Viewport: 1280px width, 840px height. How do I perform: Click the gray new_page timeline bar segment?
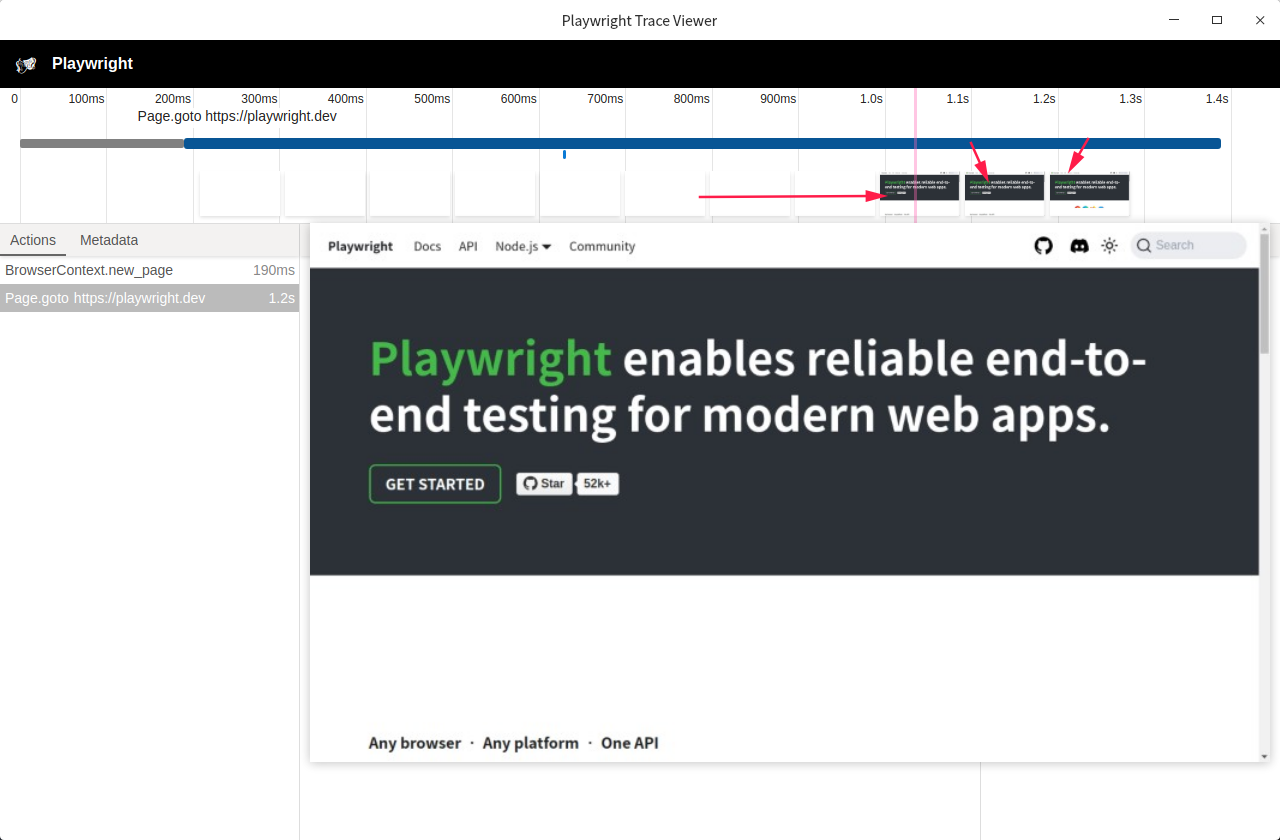pos(102,144)
